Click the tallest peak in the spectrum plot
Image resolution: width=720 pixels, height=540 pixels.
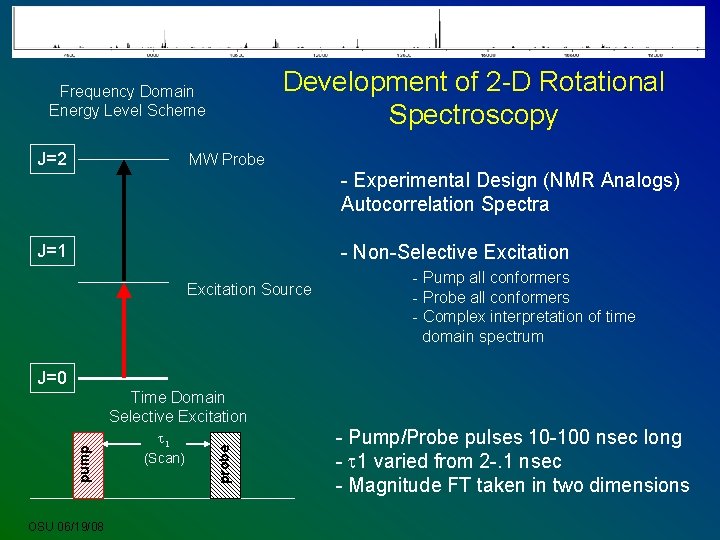coord(439,28)
